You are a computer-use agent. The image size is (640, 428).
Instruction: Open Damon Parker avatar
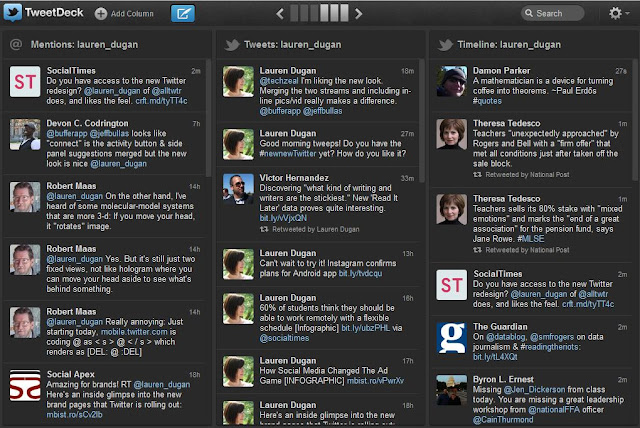tap(451, 82)
